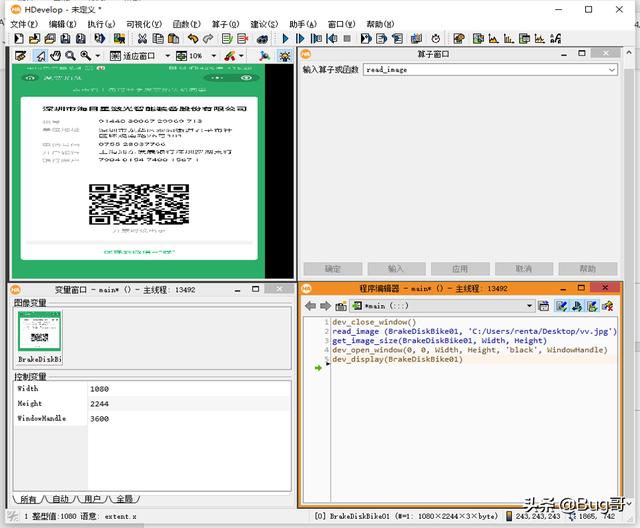Deactivate selected lines red X icon
The width and height of the screenshot is (640, 528).
point(243,39)
